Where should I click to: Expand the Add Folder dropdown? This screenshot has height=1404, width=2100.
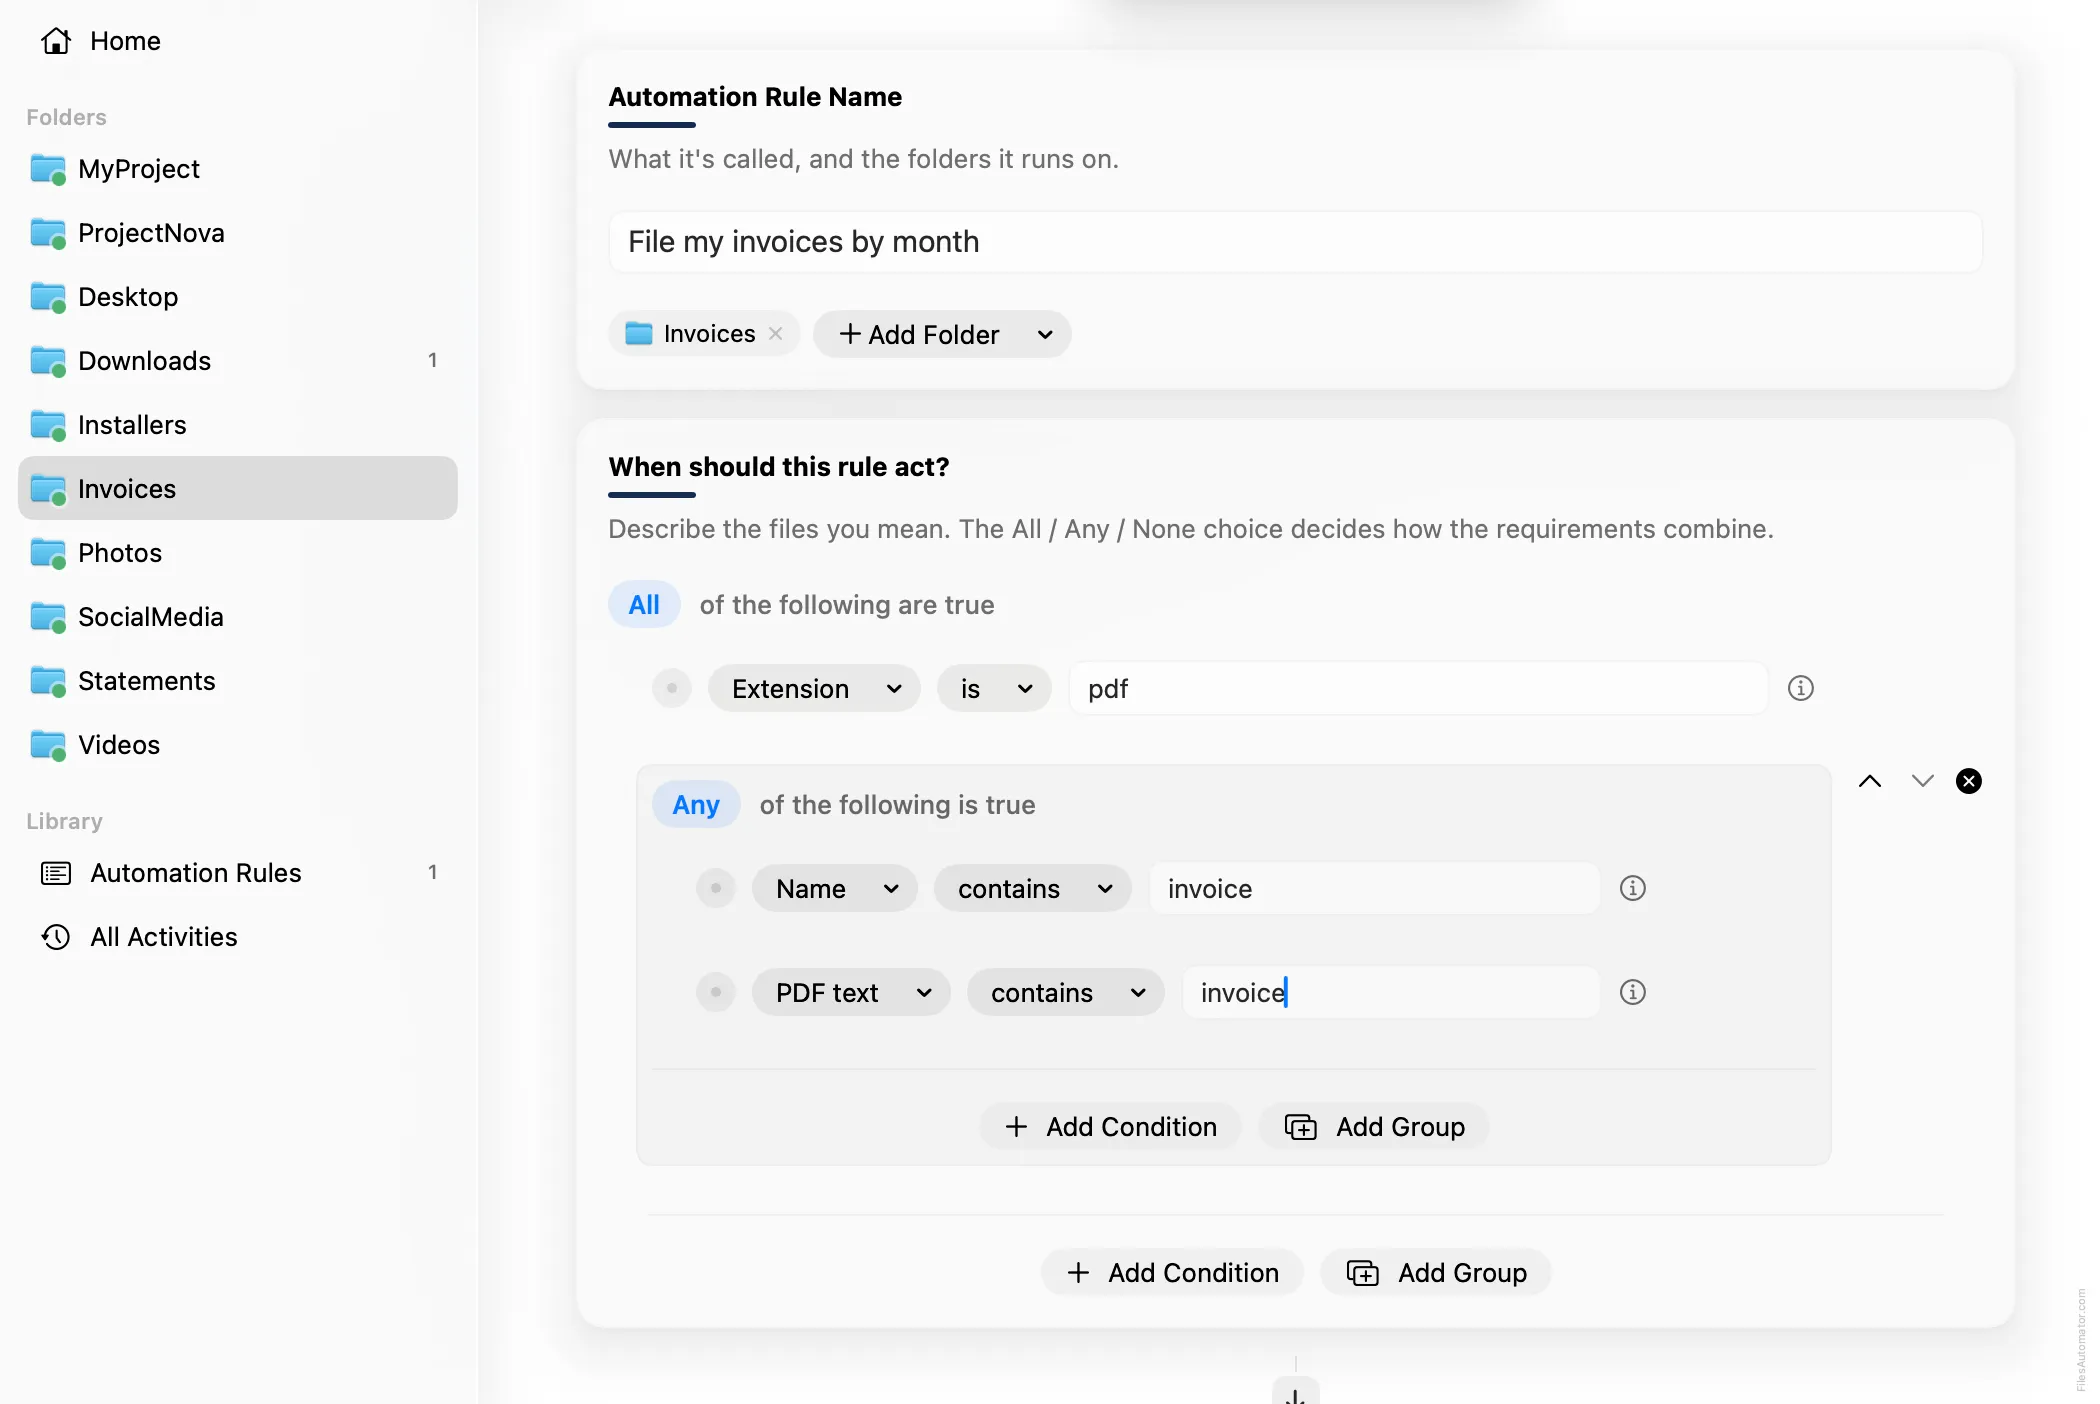pos(942,334)
